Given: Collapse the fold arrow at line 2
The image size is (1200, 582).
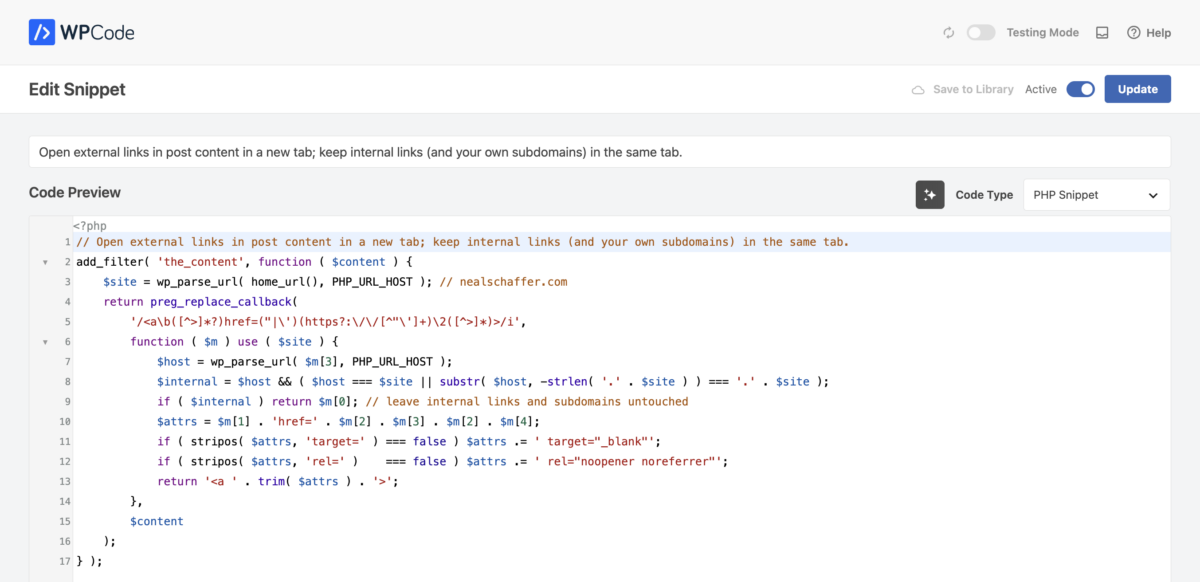Looking at the screenshot, I should (x=44, y=262).
